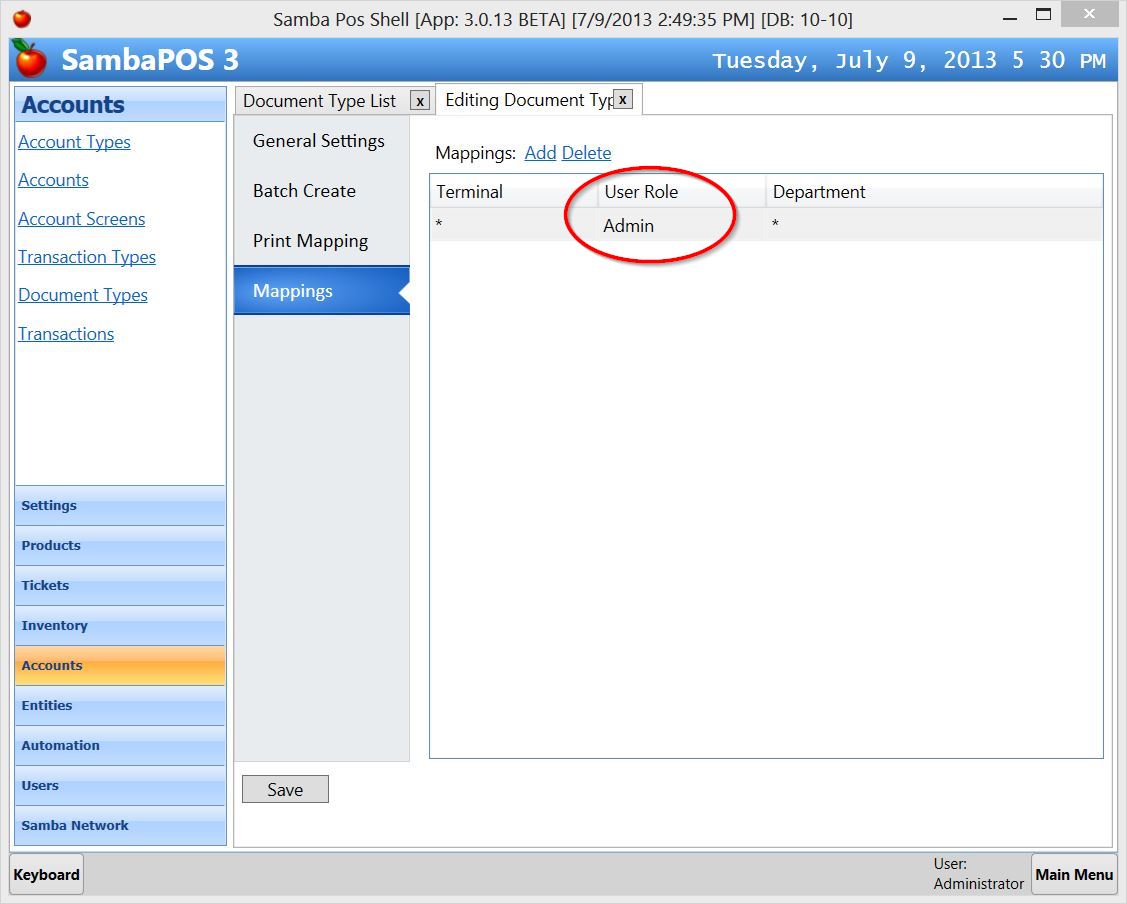This screenshot has height=904, width=1127.
Task: Click the Add mappings link
Action: coord(540,153)
